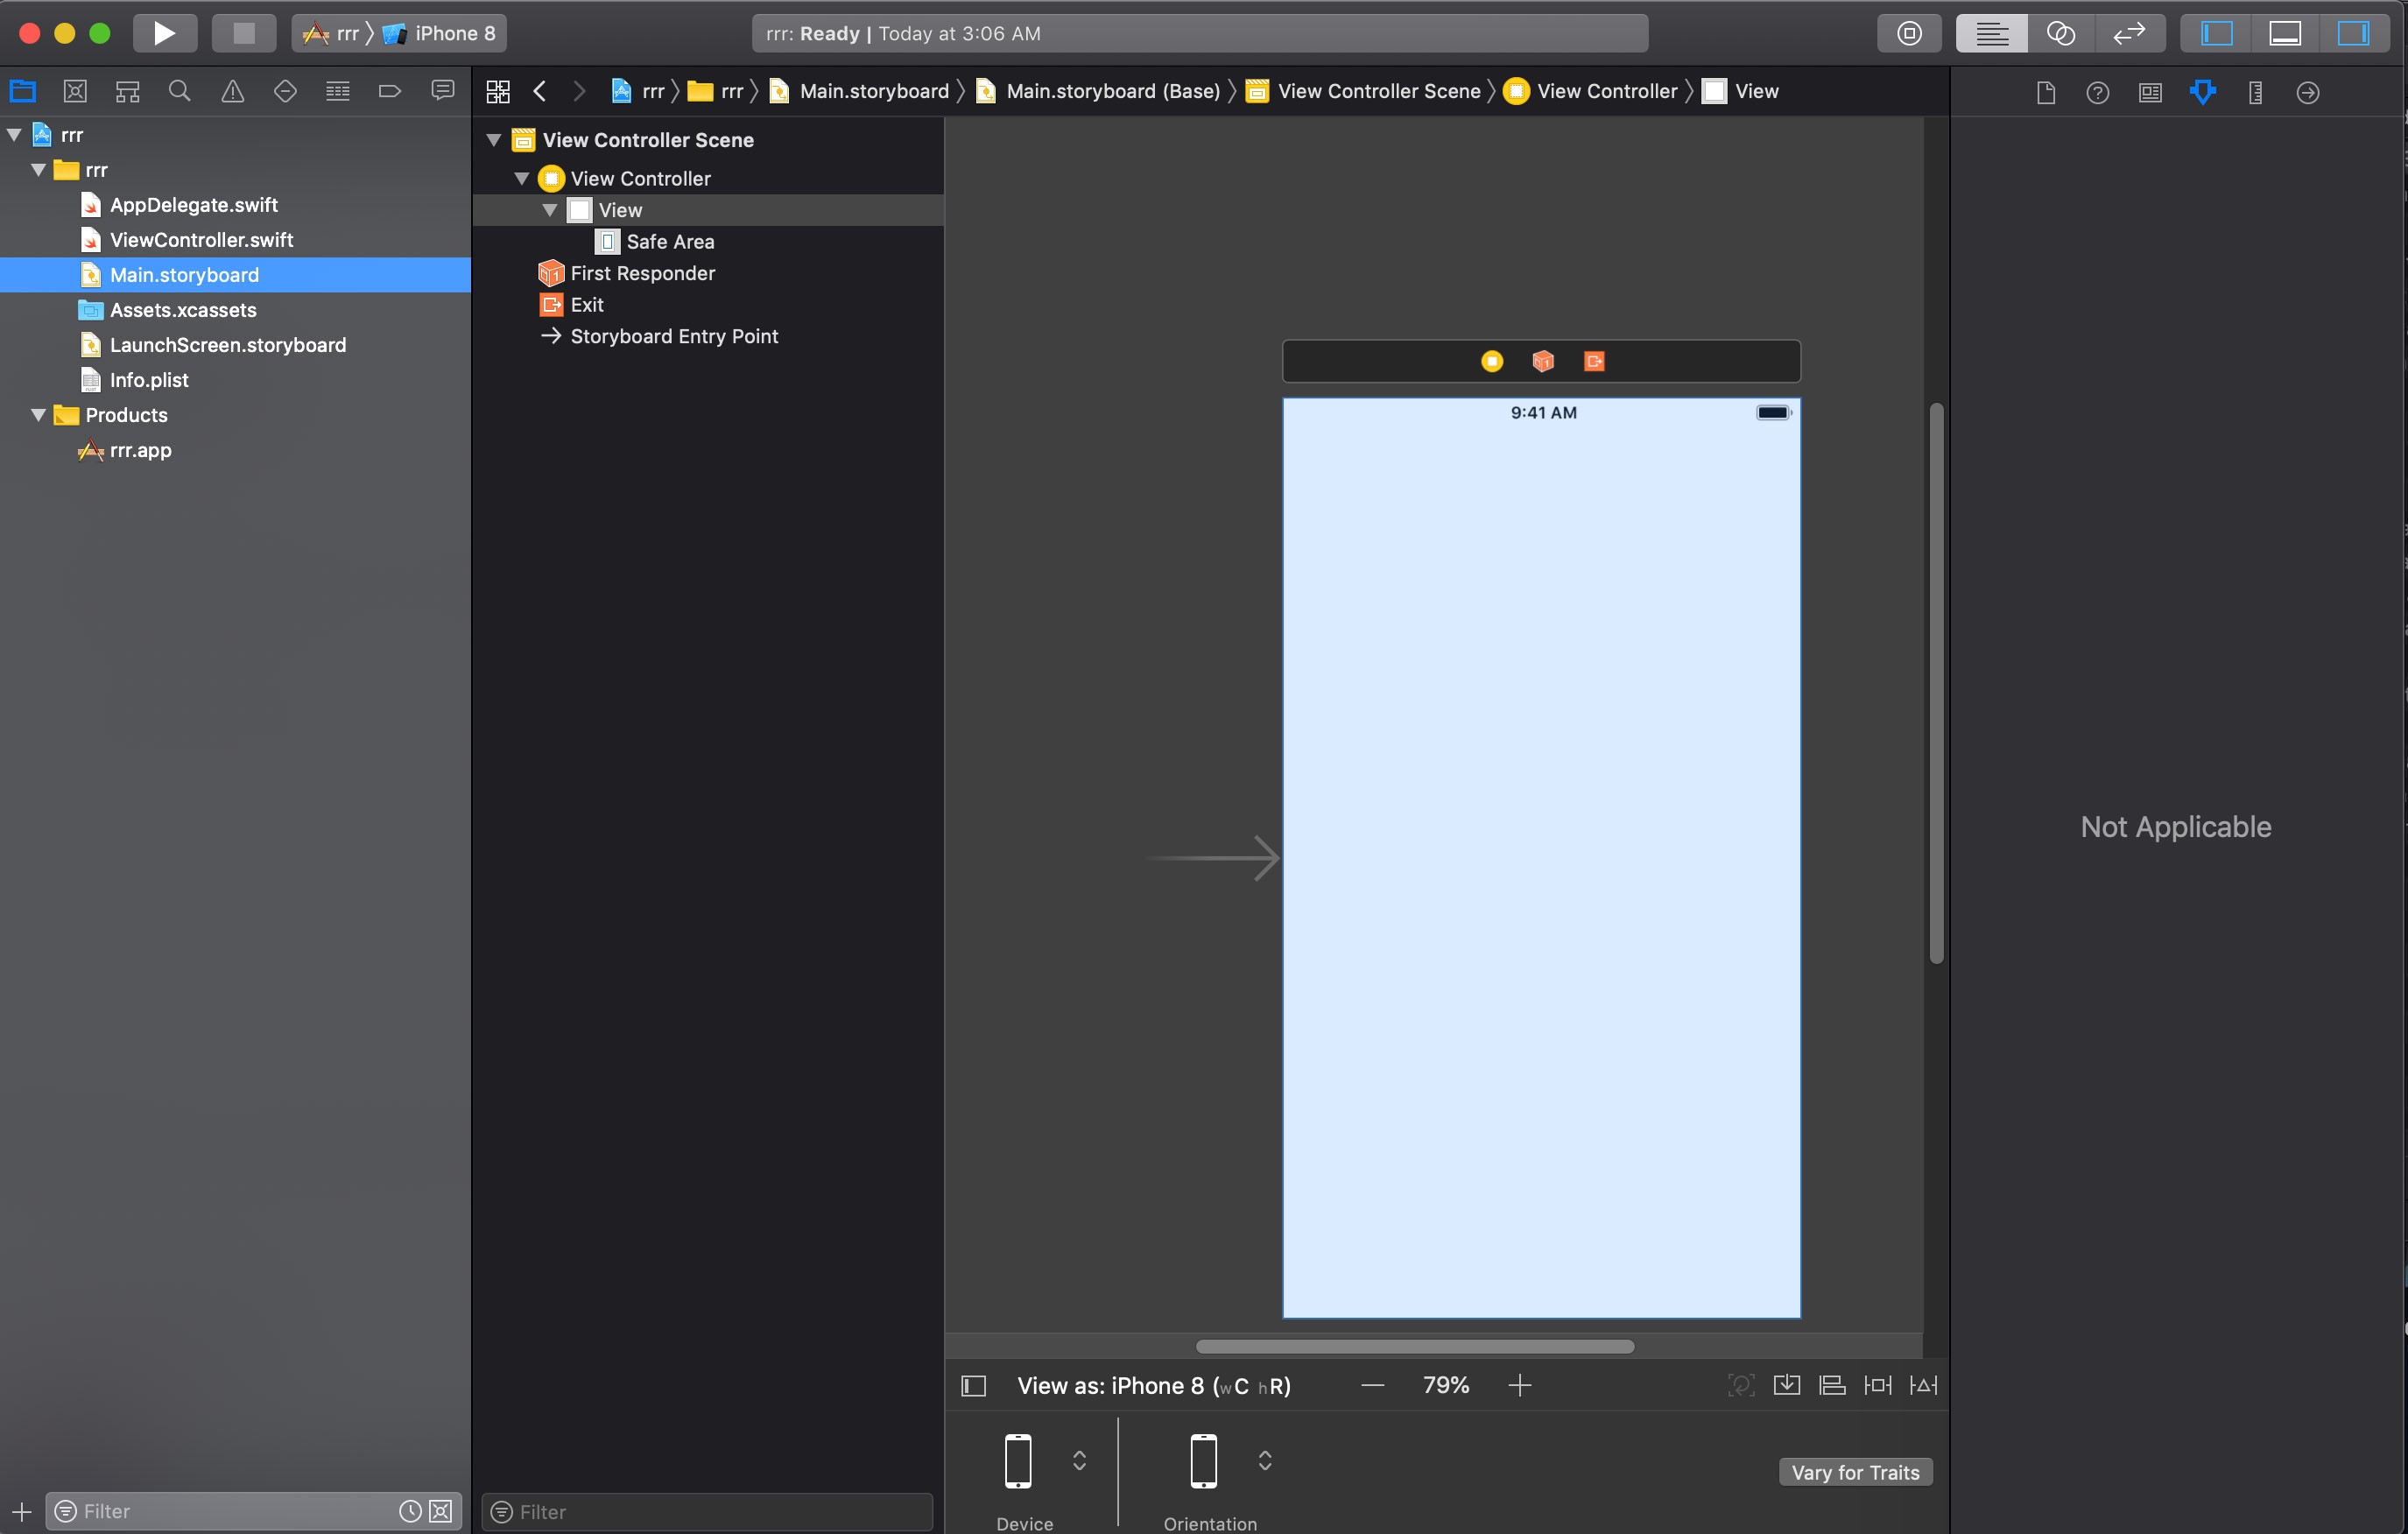Run the project with the Play button
This screenshot has width=2408, height=1534.
click(x=163, y=32)
